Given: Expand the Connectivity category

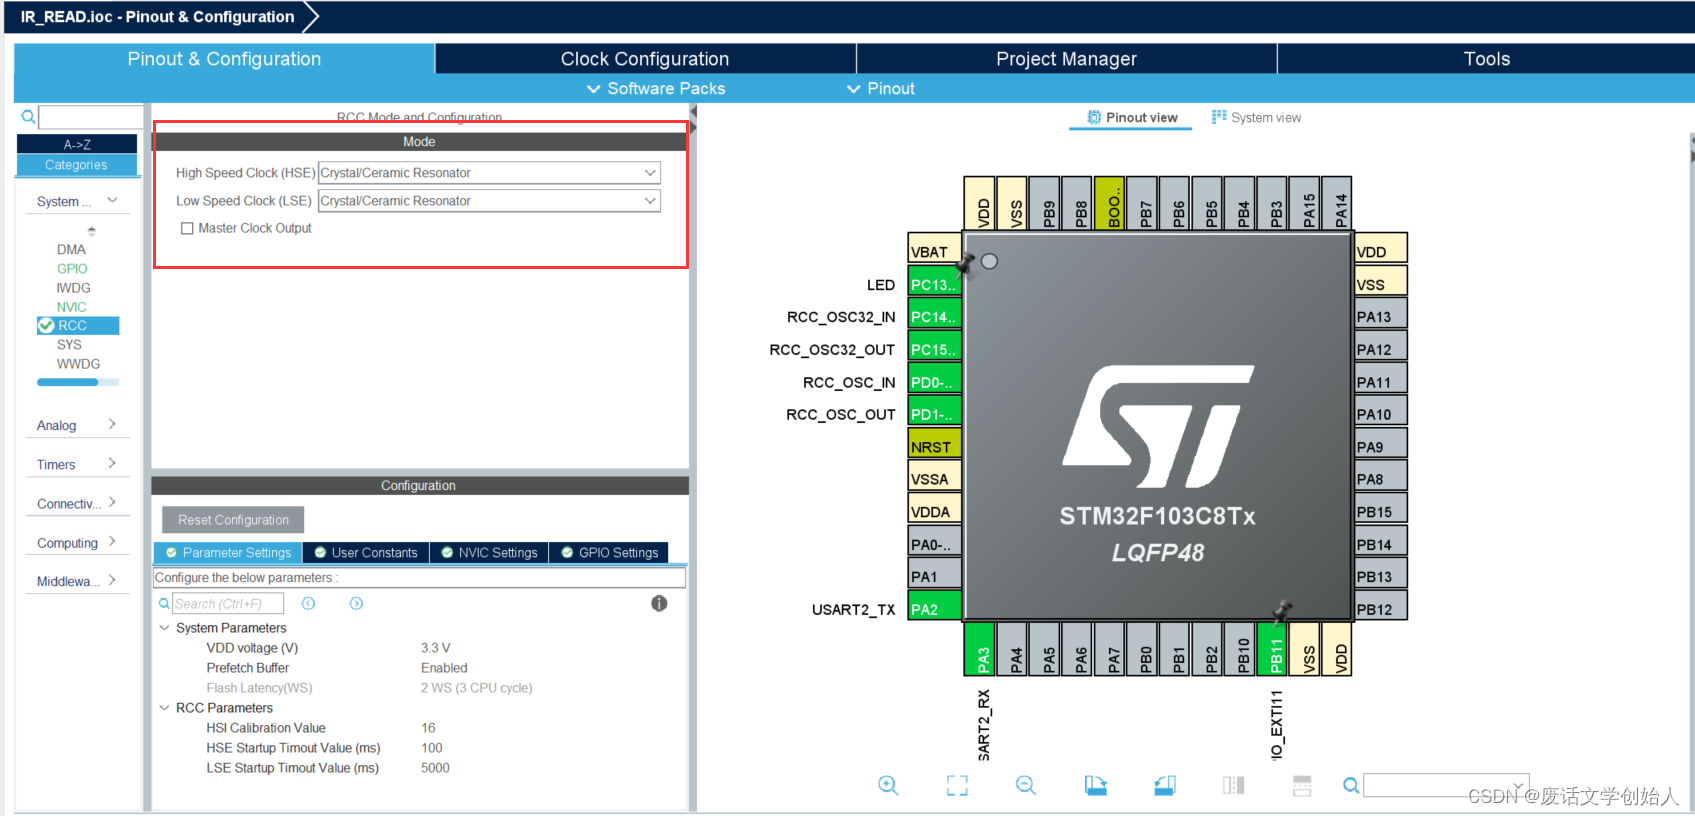Looking at the screenshot, I should [112, 502].
